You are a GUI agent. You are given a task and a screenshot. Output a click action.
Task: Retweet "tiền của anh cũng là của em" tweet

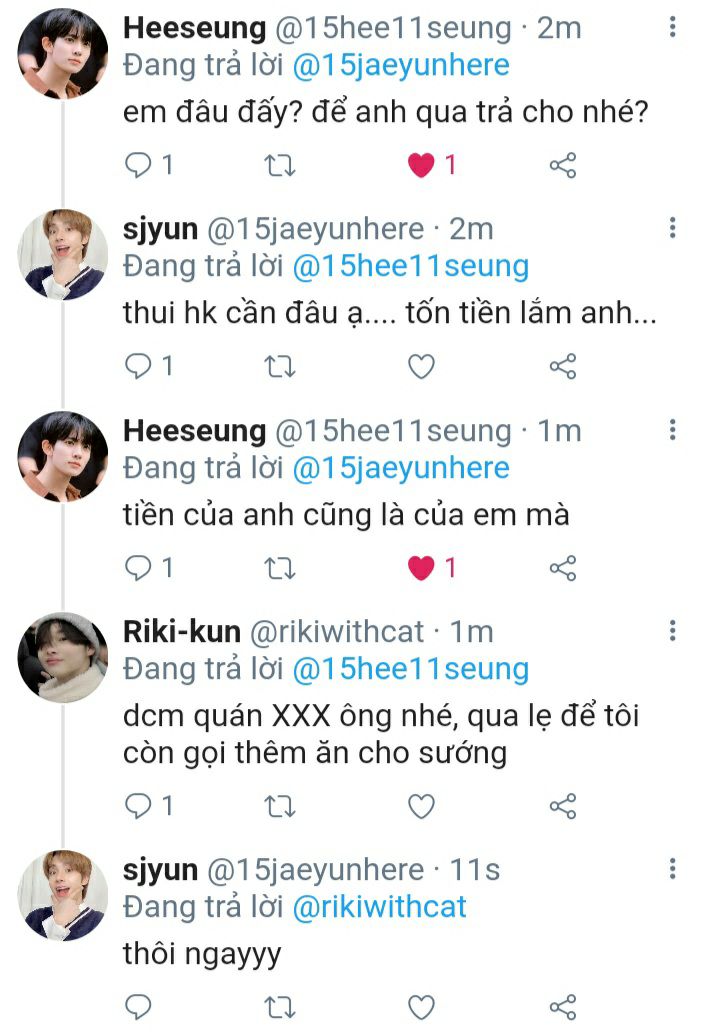tap(280, 568)
